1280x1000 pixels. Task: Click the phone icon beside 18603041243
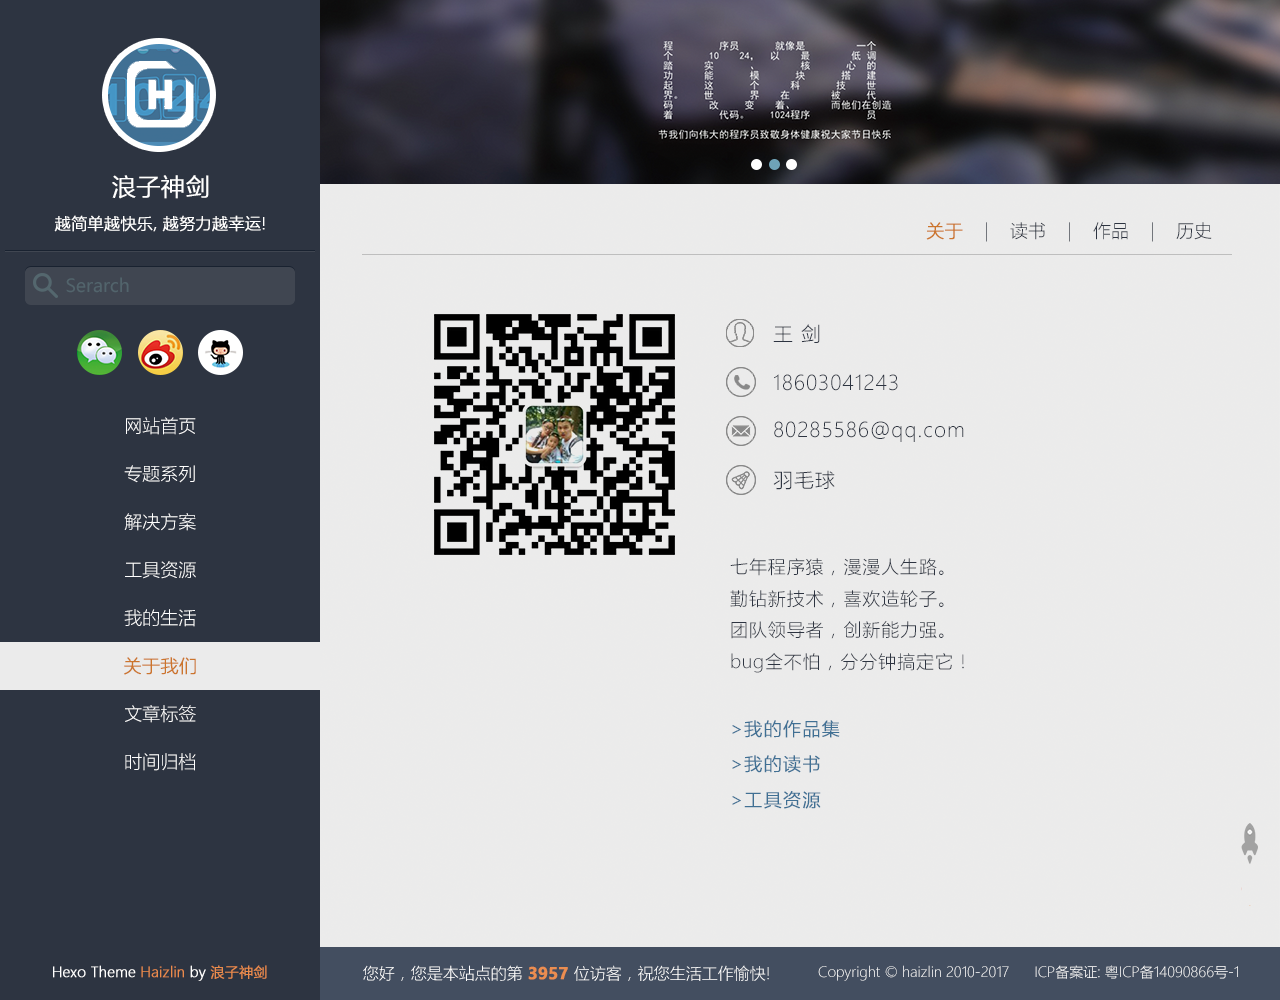[x=740, y=382]
